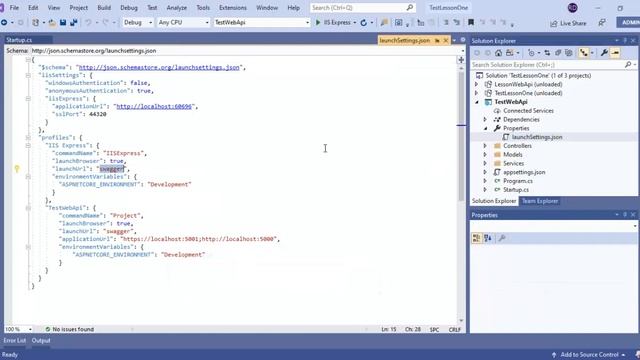The height and width of the screenshot is (360, 640).
Task: Click Property Pages wrench in Properties panel
Action: [502, 238]
